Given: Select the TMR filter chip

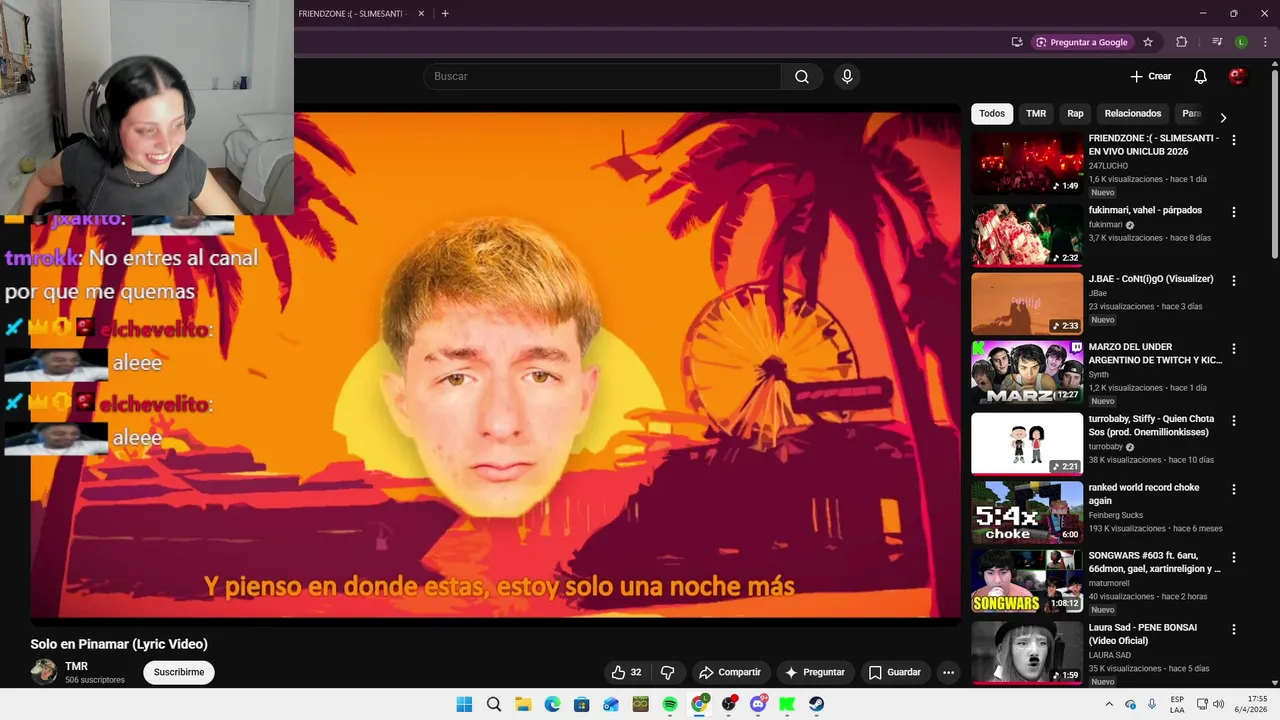Looking at the screenshot, I should pyautogui.click(x=1036, y=114).
